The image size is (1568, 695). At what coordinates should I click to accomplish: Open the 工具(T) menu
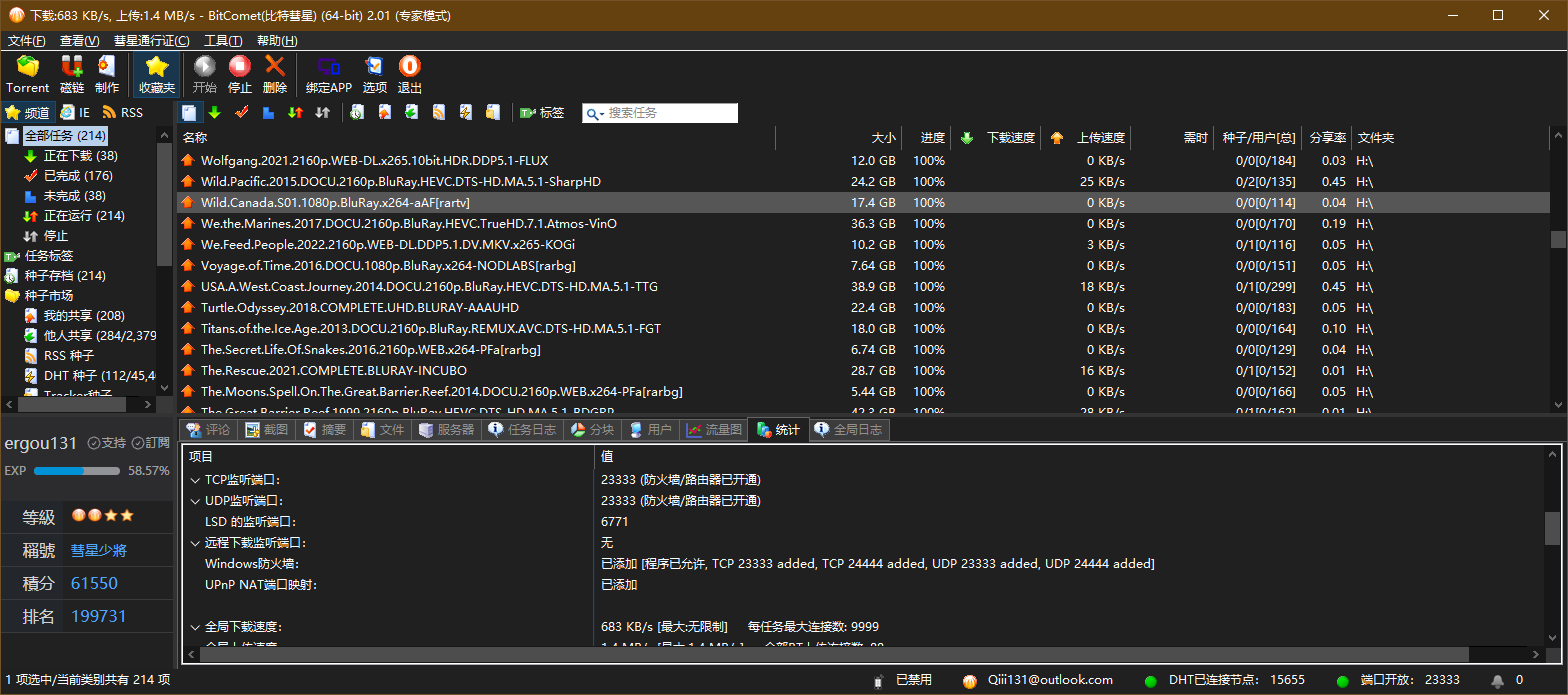(x=222, y=41)
